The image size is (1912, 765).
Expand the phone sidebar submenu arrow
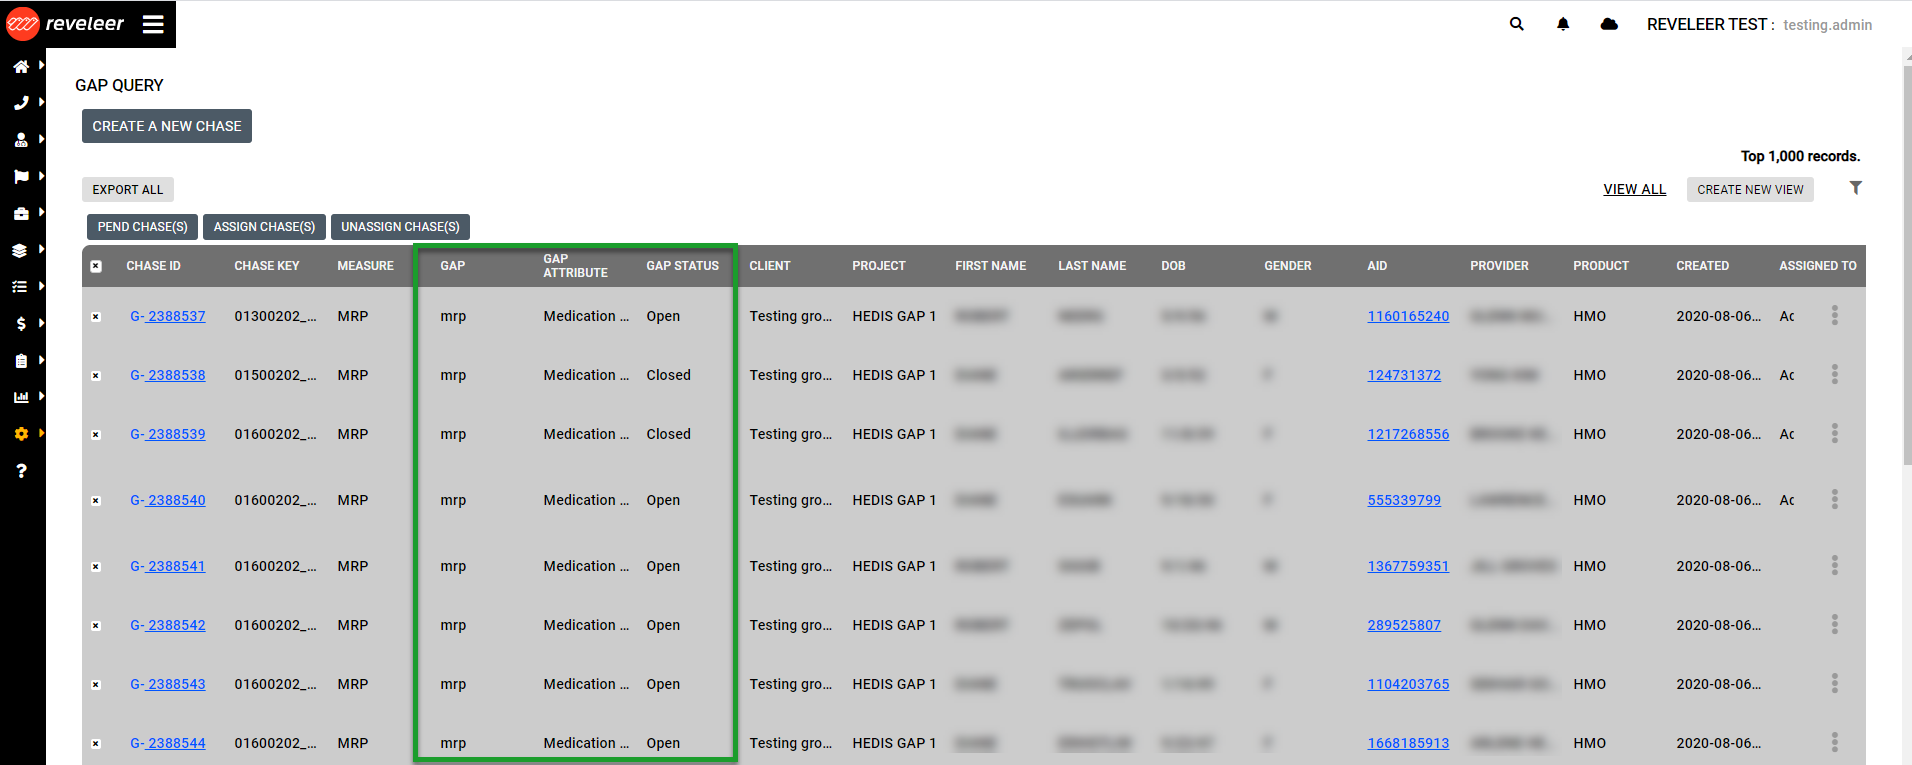(41, 102)
